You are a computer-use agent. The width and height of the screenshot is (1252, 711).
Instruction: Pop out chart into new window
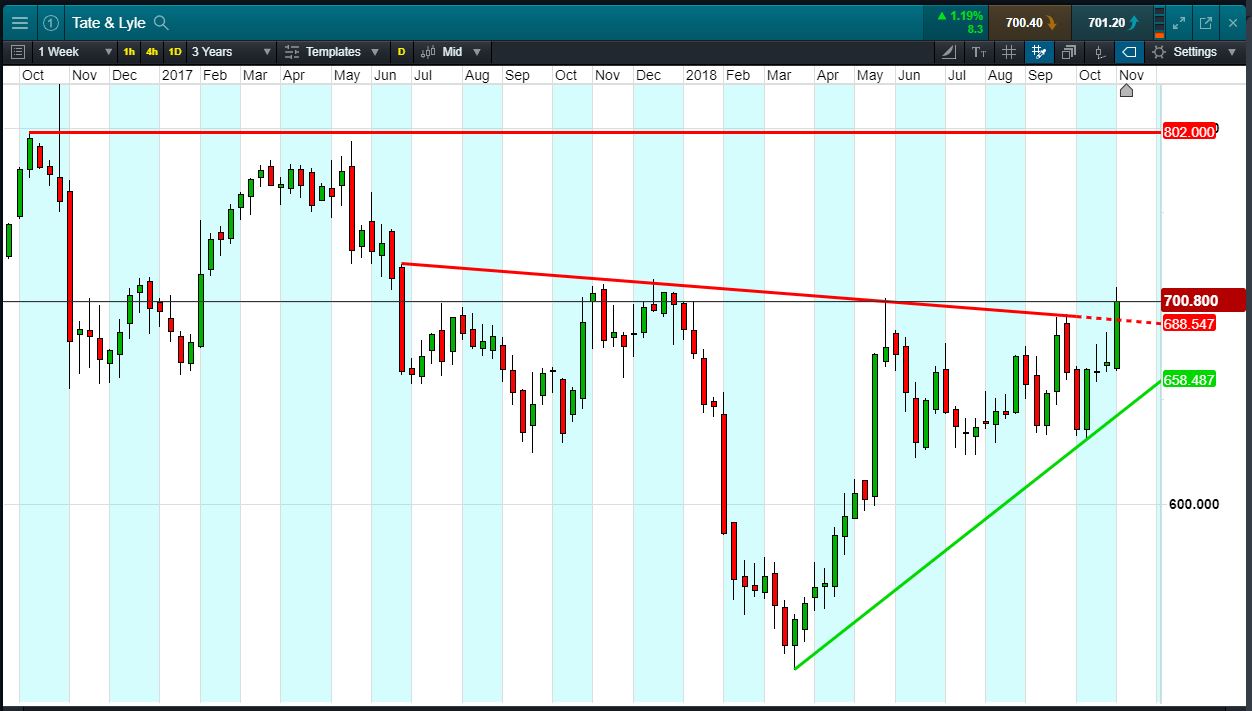click(1206, 22)
